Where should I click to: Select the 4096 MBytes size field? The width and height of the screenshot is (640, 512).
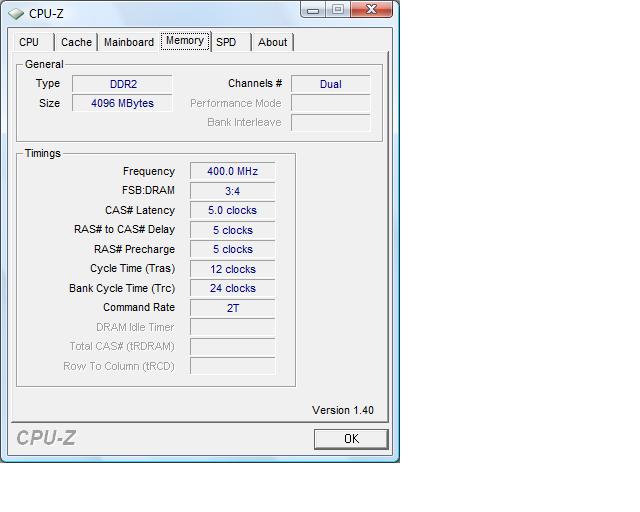coord(122,103)
